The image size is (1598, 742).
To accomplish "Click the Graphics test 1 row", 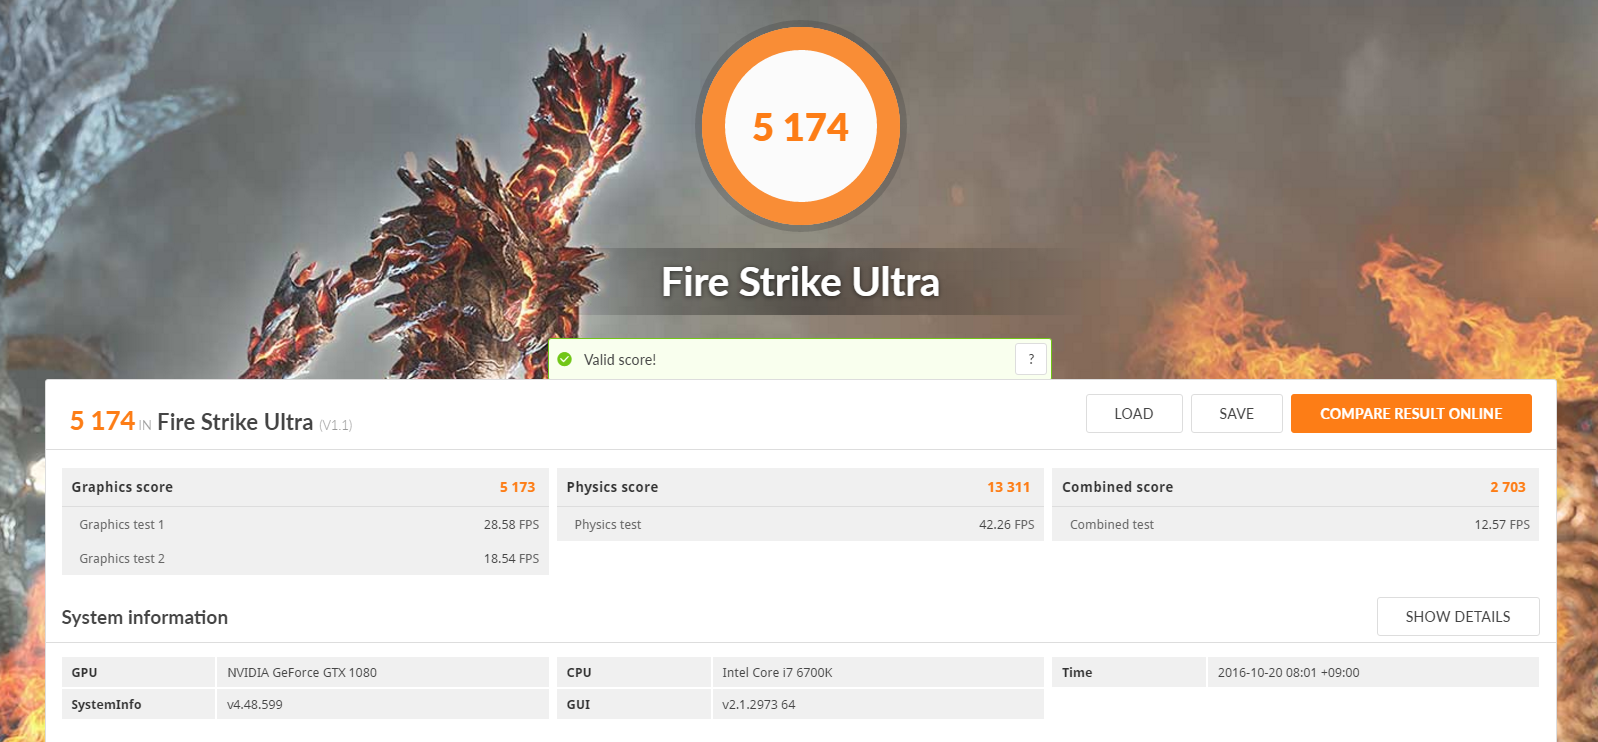I will [x=304, y=524].
